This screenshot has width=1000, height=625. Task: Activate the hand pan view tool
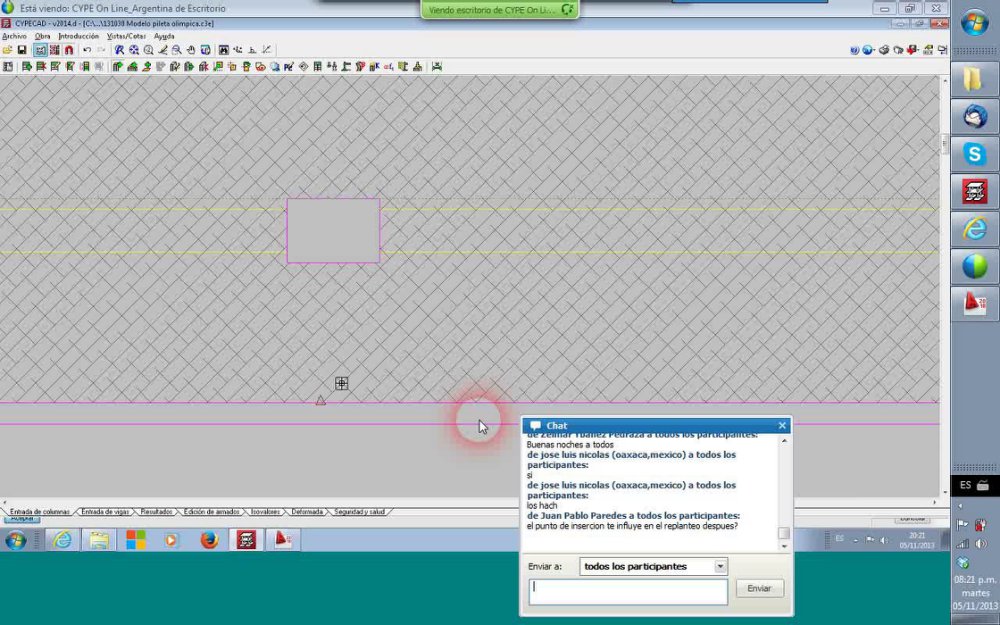[191, 50]
